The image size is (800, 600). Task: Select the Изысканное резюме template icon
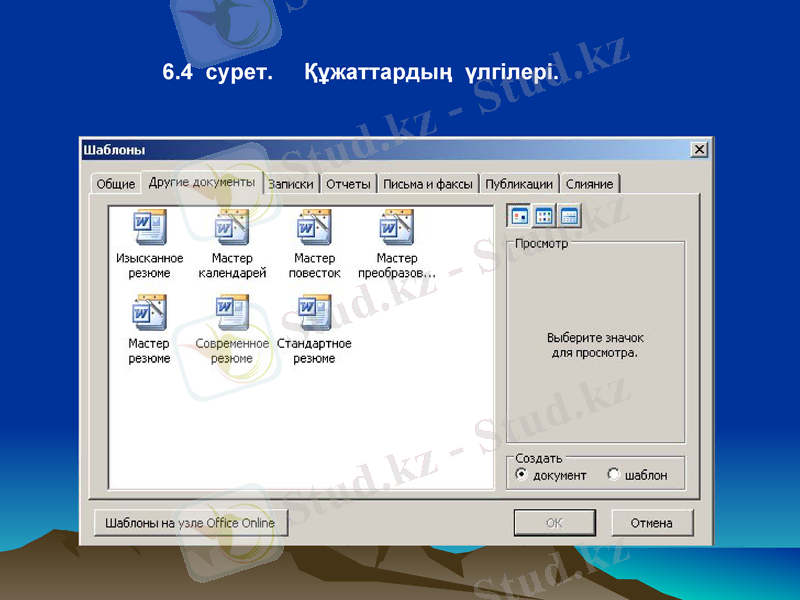(x=150, y=228)
